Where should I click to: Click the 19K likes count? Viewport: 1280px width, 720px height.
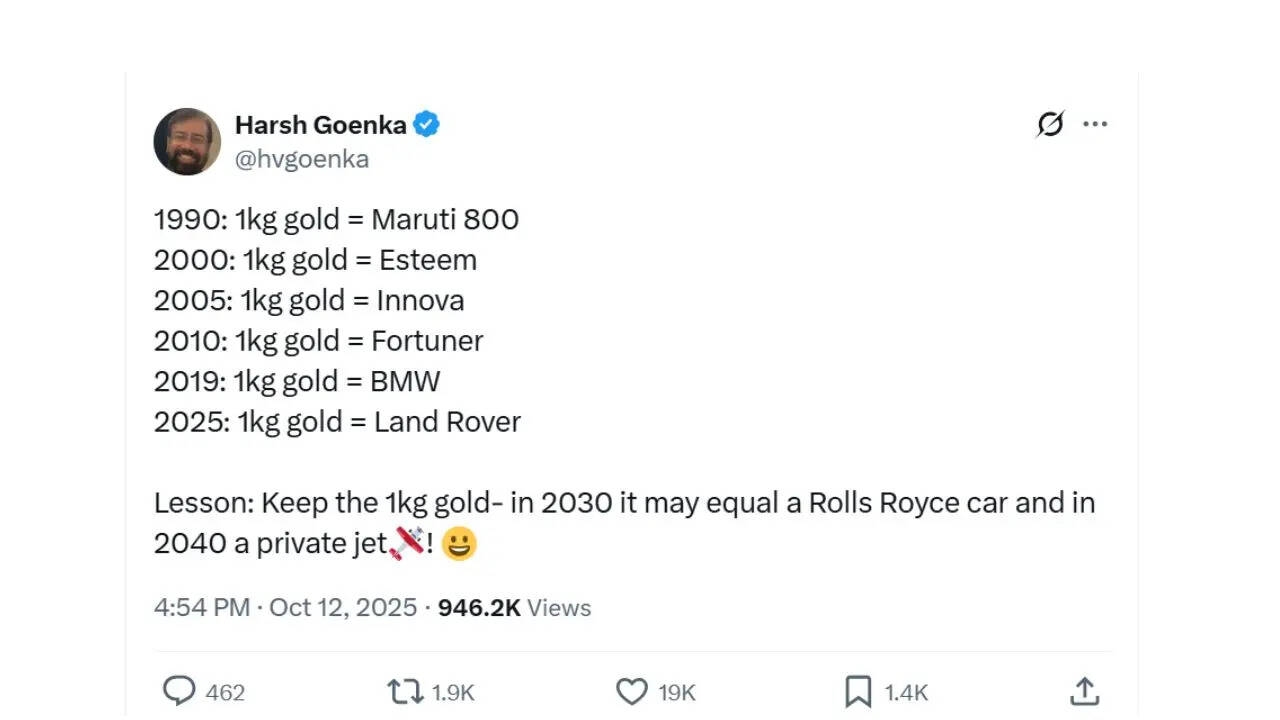pyautogui.click(x=677, y=692)
